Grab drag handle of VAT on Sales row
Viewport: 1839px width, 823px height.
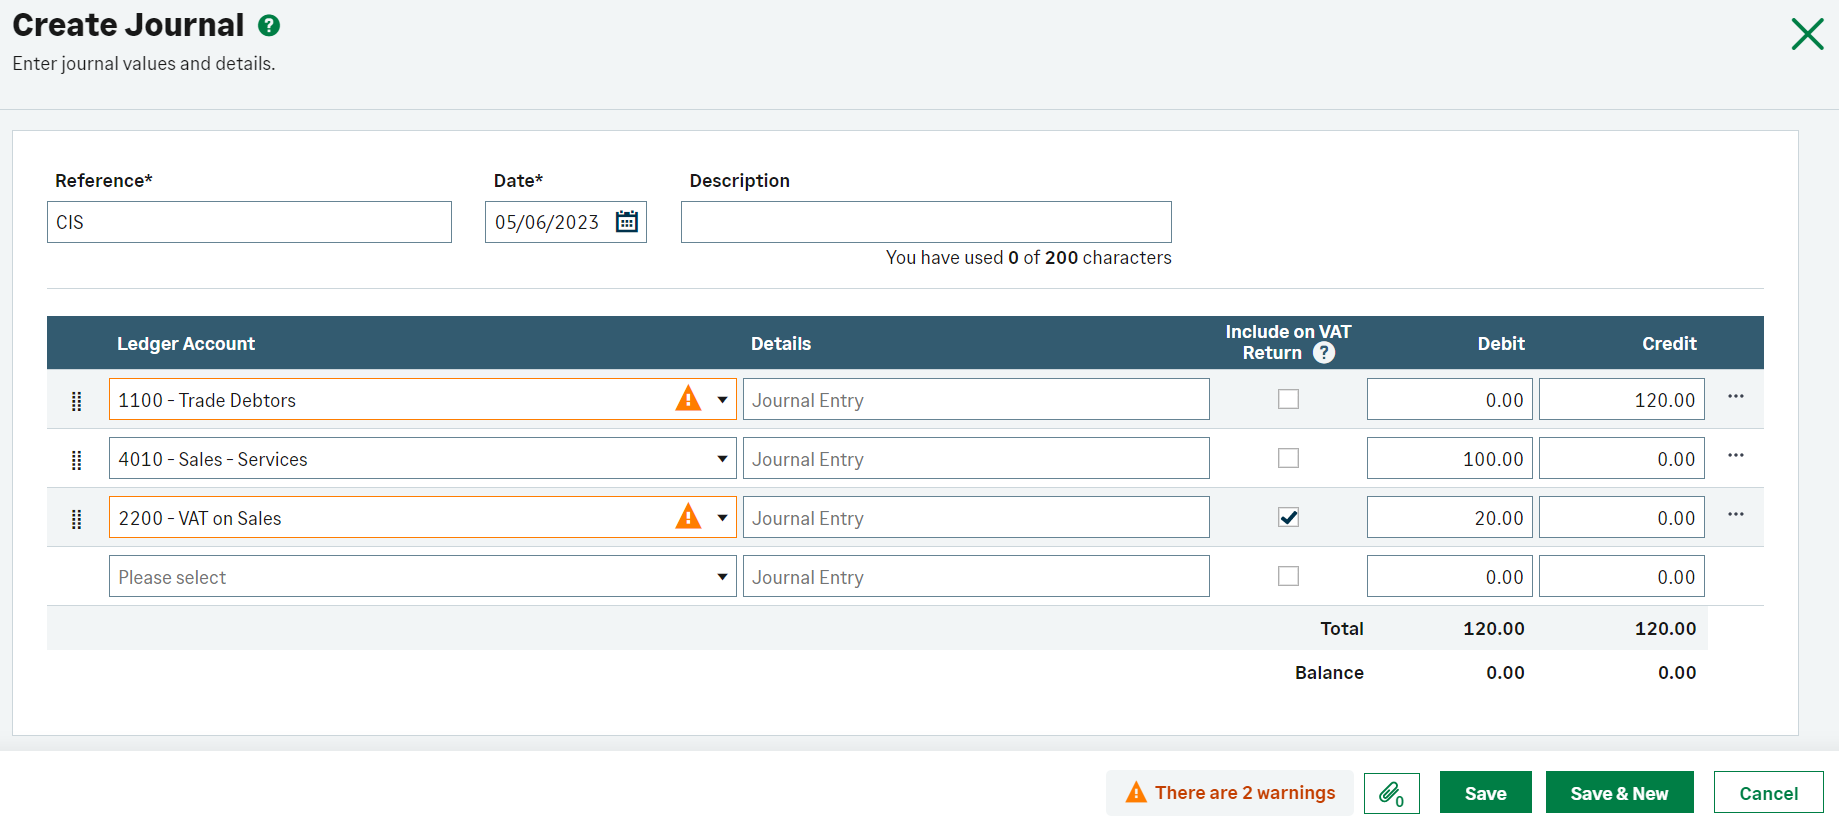pyautogui.click(x=77, y=519)
